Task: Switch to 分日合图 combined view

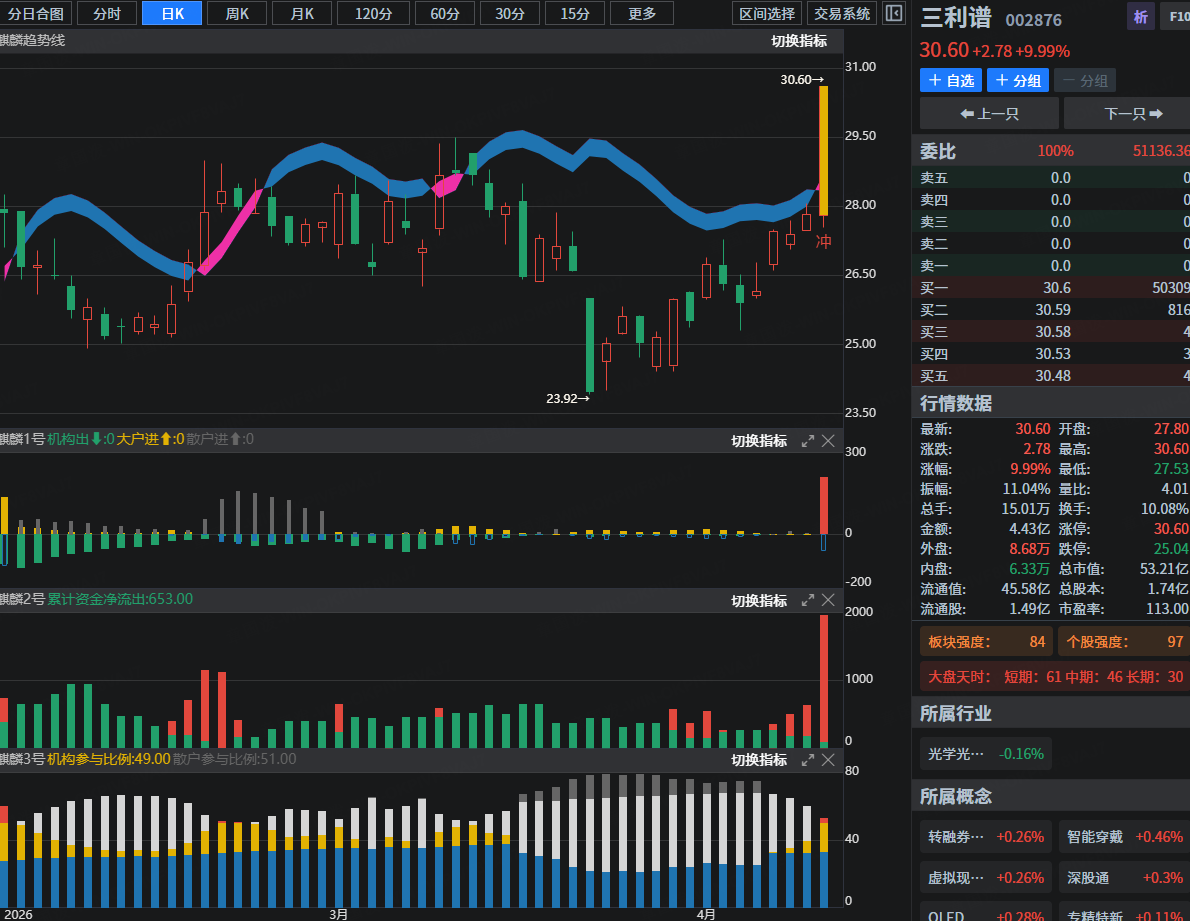Action: click(36, 13)
